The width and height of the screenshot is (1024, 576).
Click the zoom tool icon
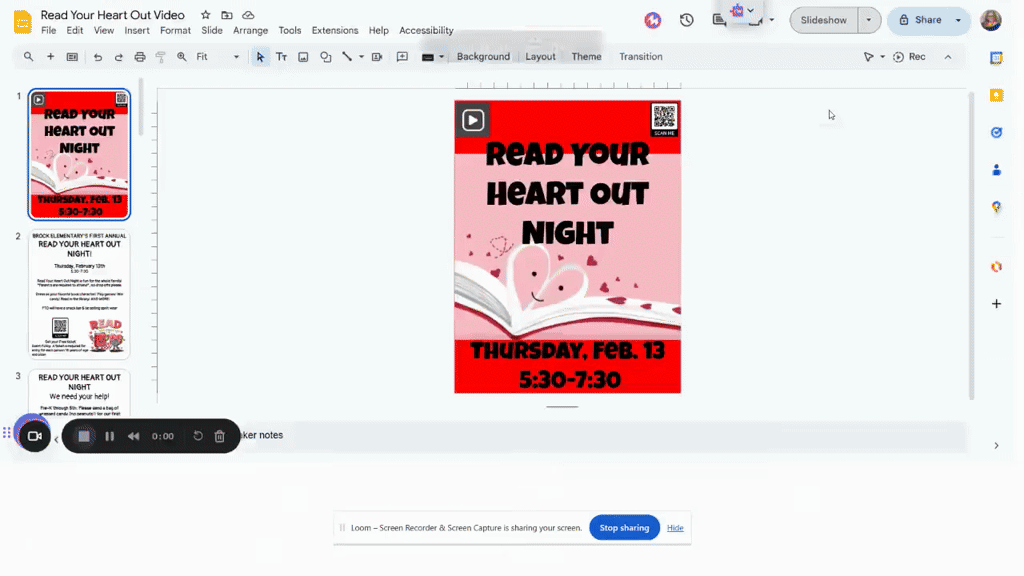(x=182, y=57)
